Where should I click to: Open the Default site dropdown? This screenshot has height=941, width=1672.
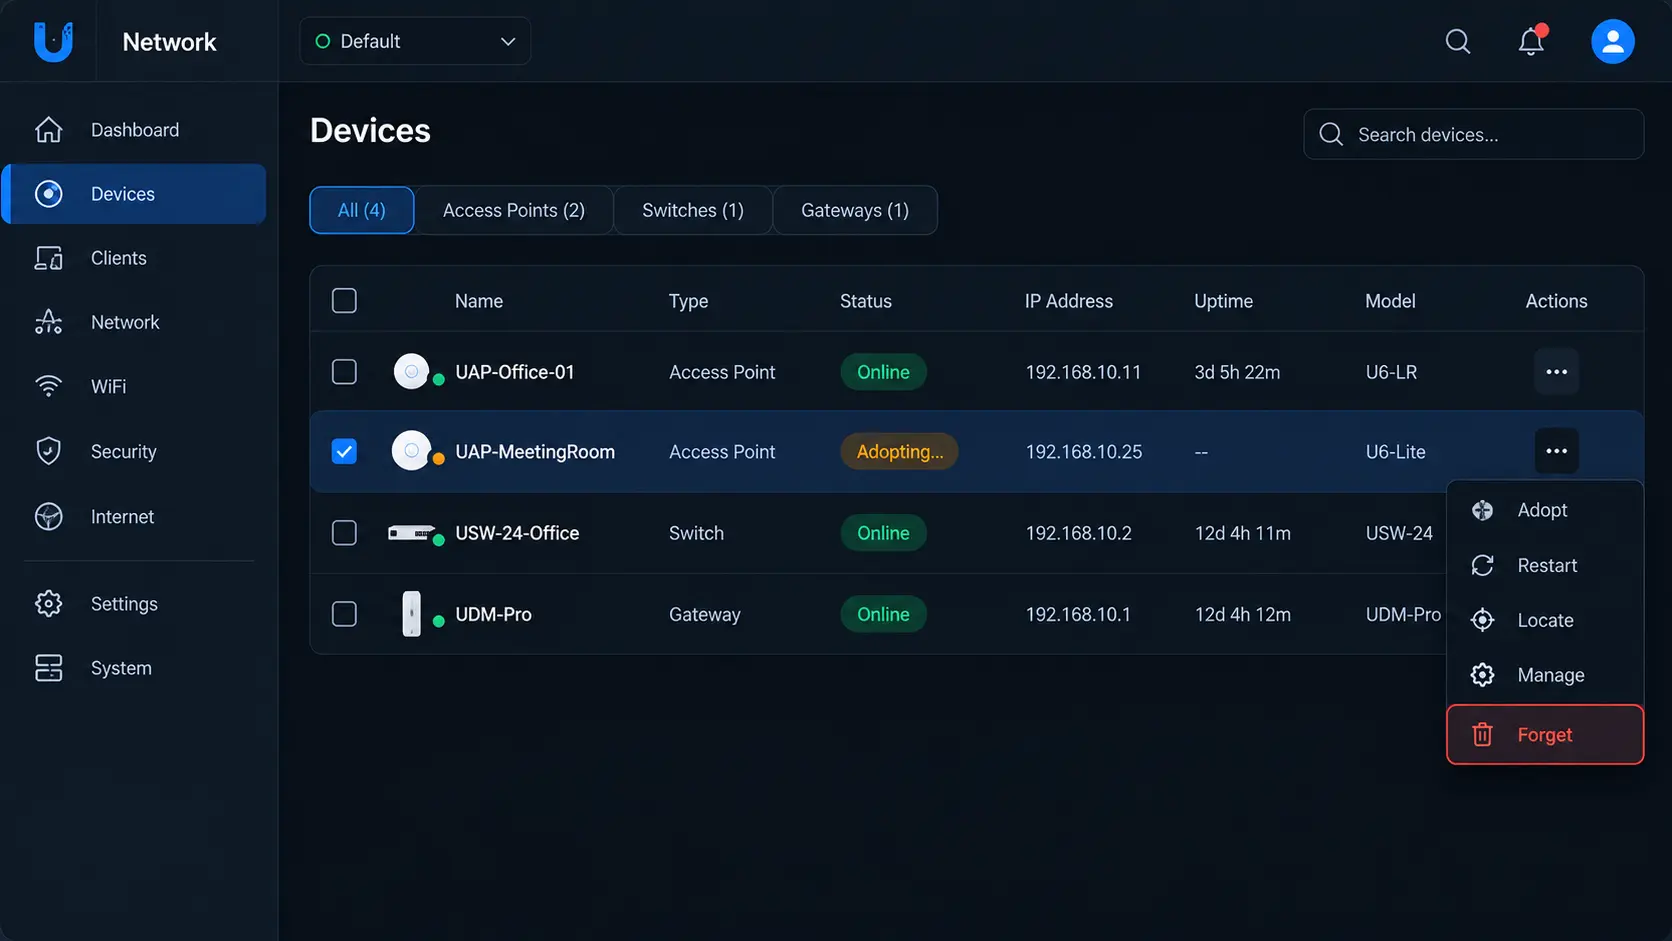click(x=415, y=41)
